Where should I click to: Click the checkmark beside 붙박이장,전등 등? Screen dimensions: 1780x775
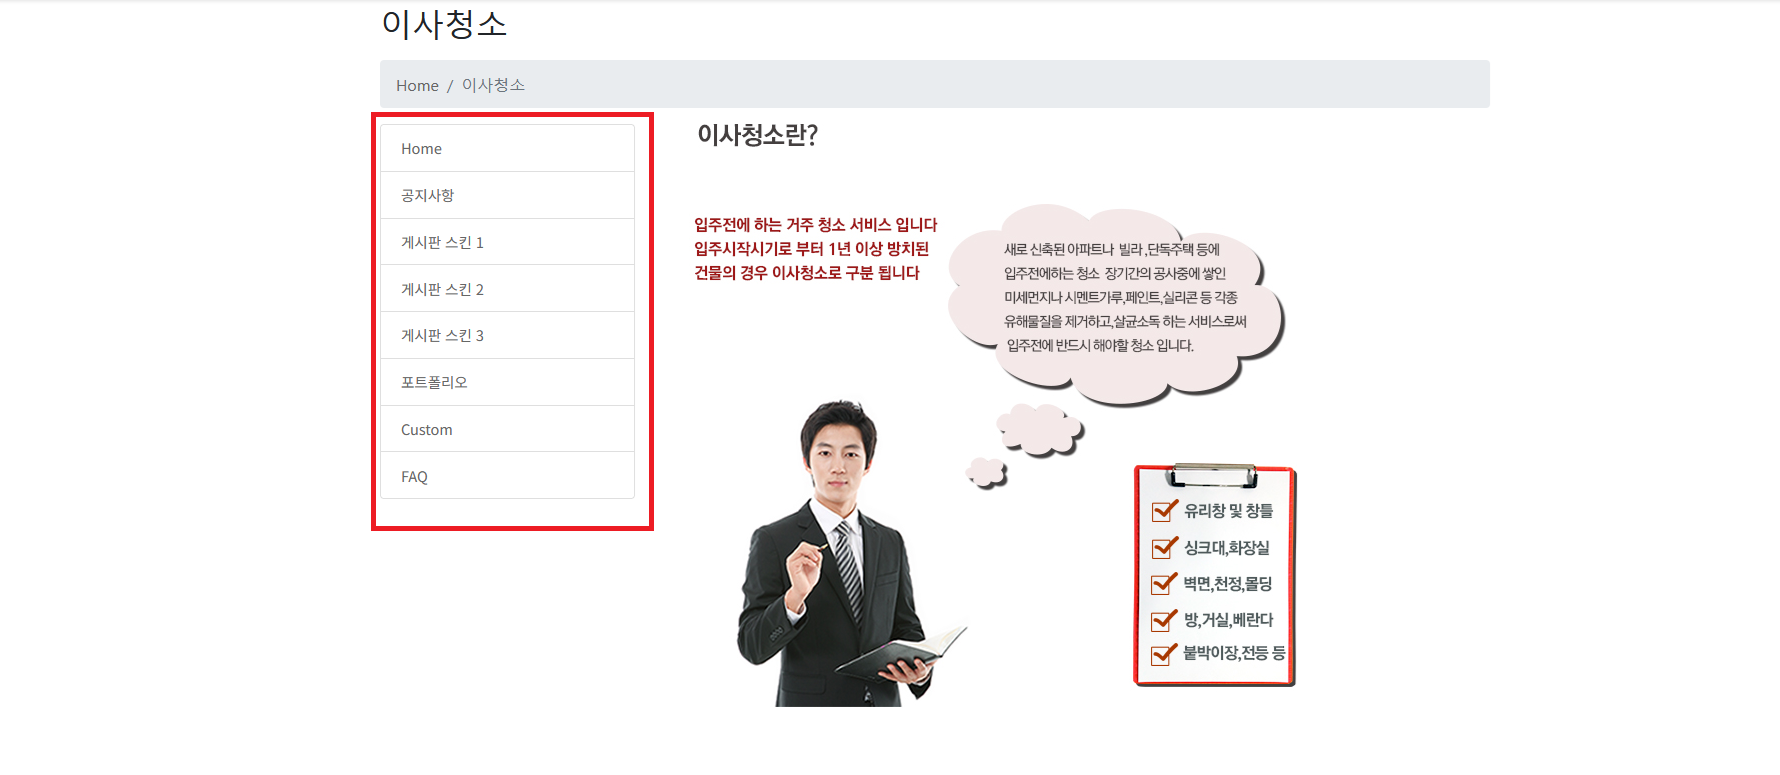[1164, 654]
